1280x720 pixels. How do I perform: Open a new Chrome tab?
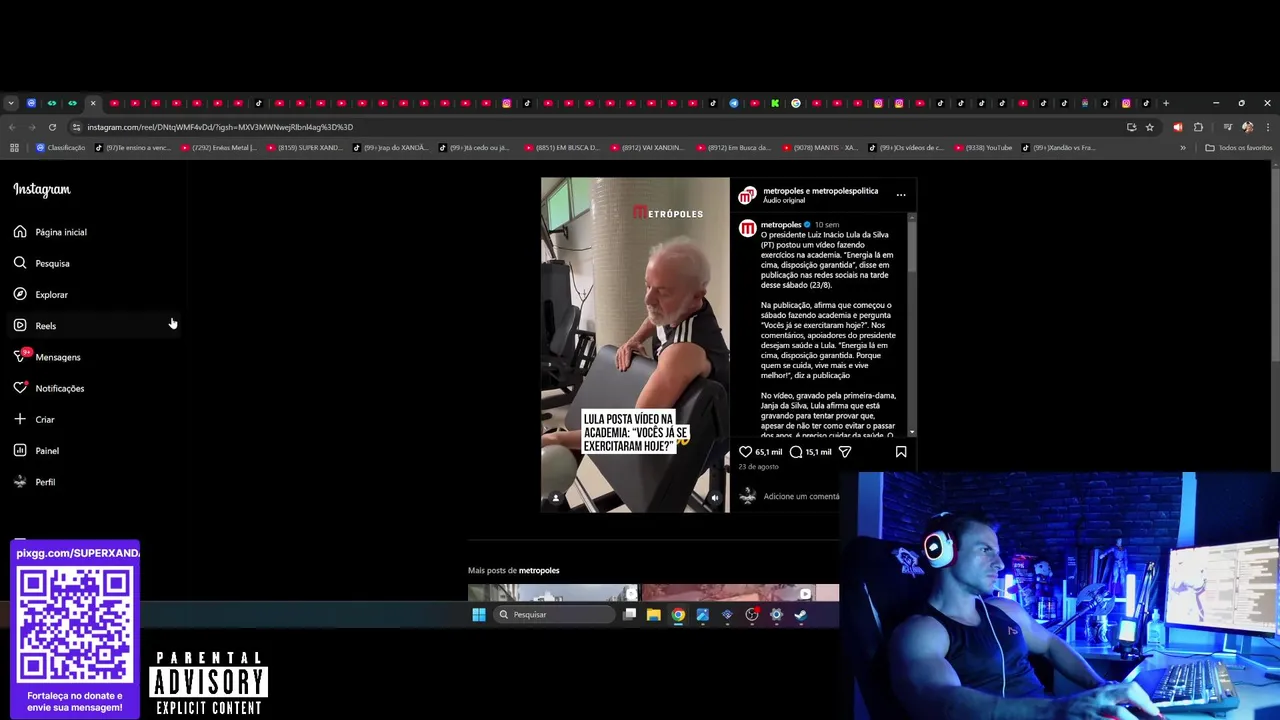(1165, 103)
